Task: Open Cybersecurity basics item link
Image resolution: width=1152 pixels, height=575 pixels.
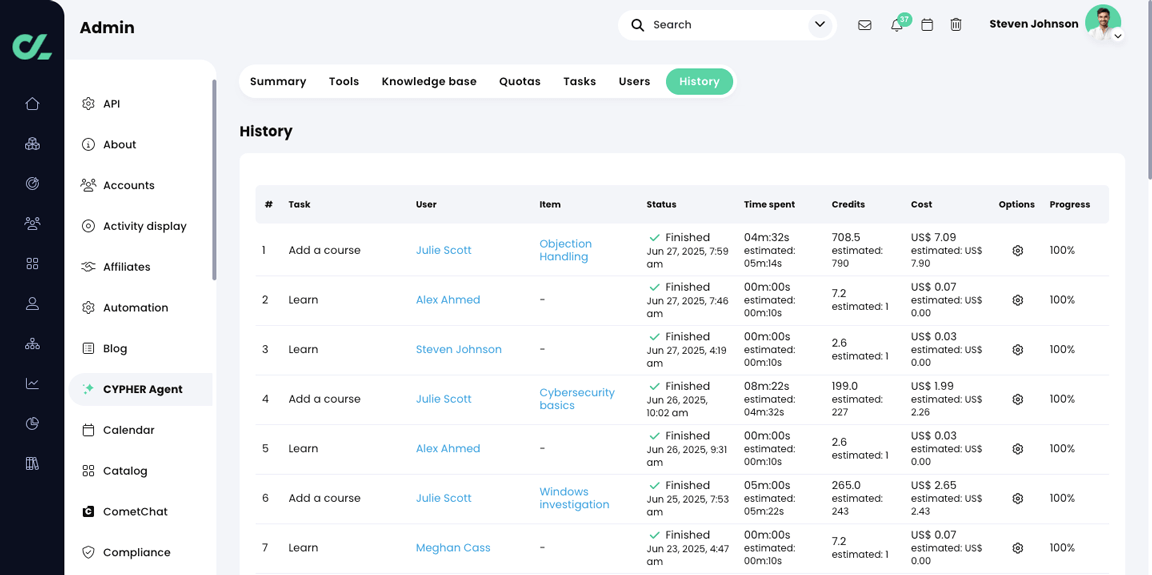Action: (577, 399)
